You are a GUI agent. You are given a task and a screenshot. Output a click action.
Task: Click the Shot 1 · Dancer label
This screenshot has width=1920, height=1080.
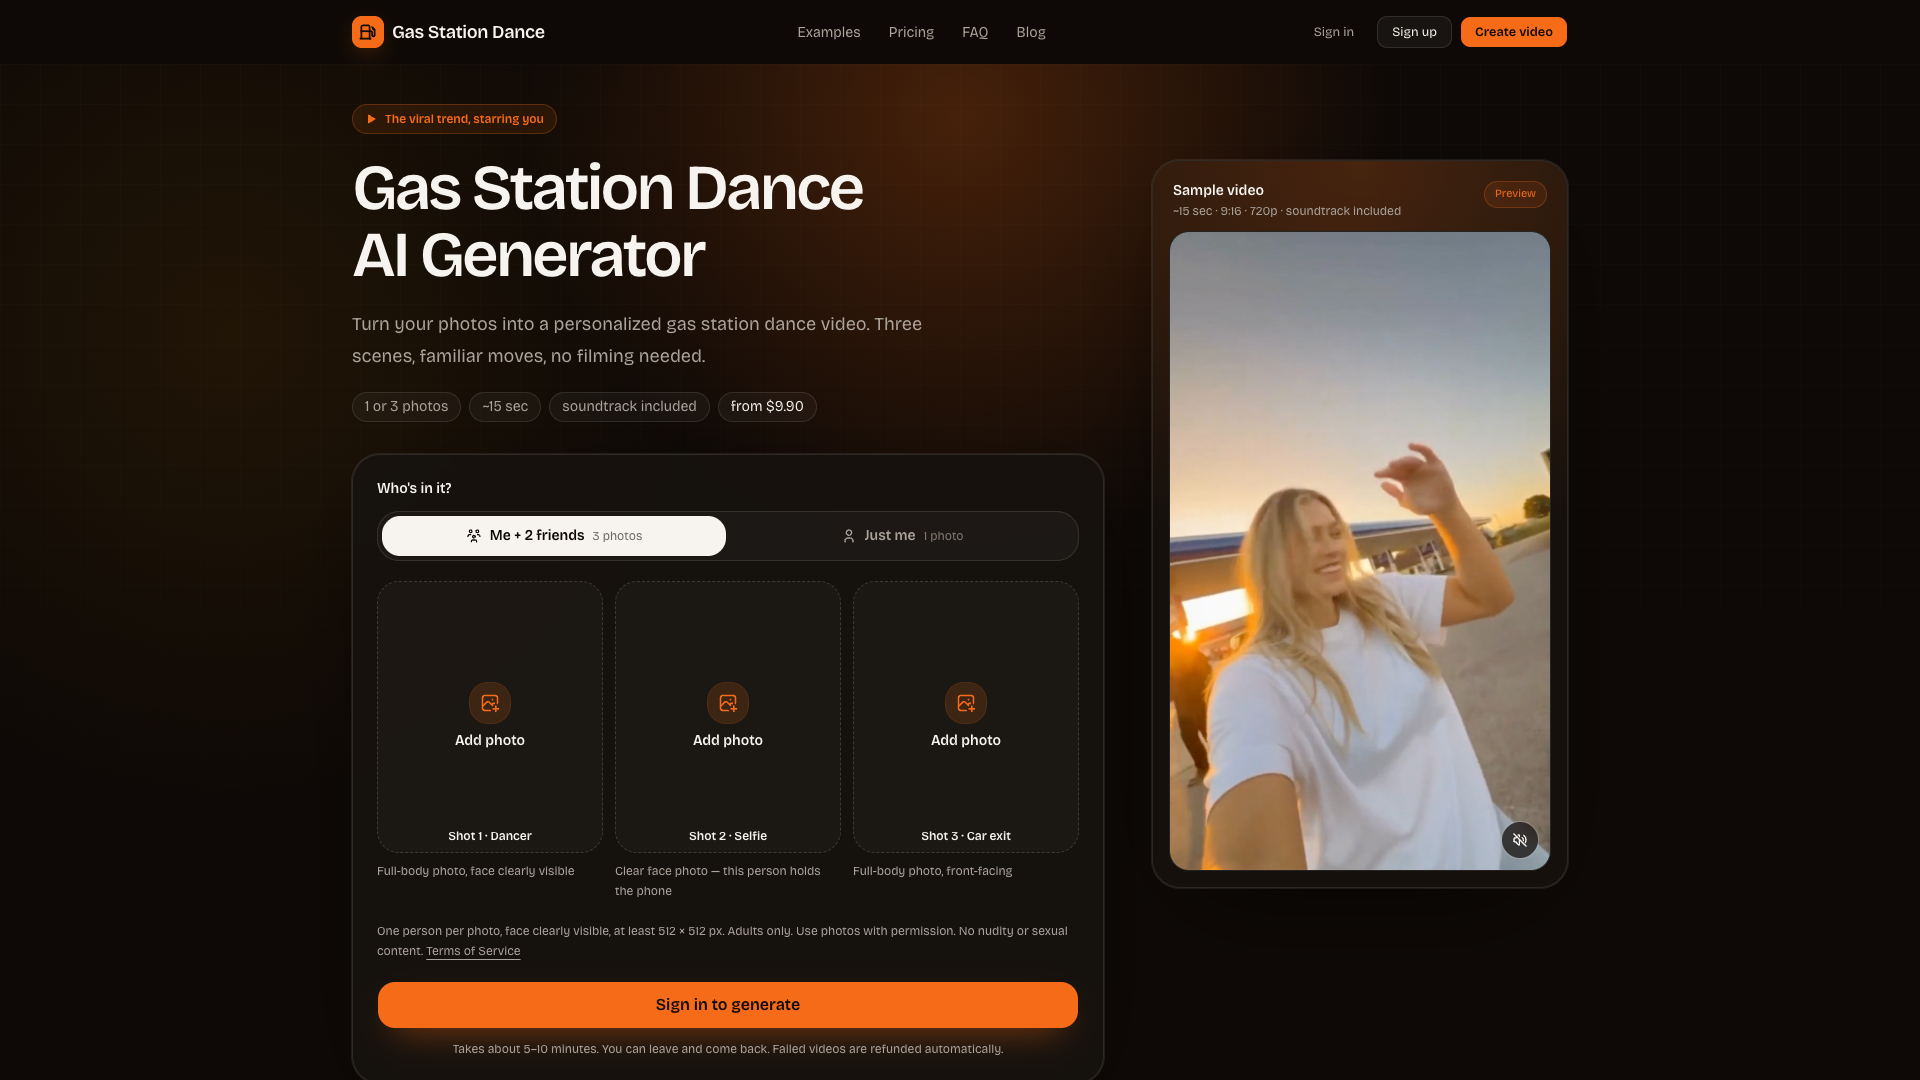click(x=490, y=836)
